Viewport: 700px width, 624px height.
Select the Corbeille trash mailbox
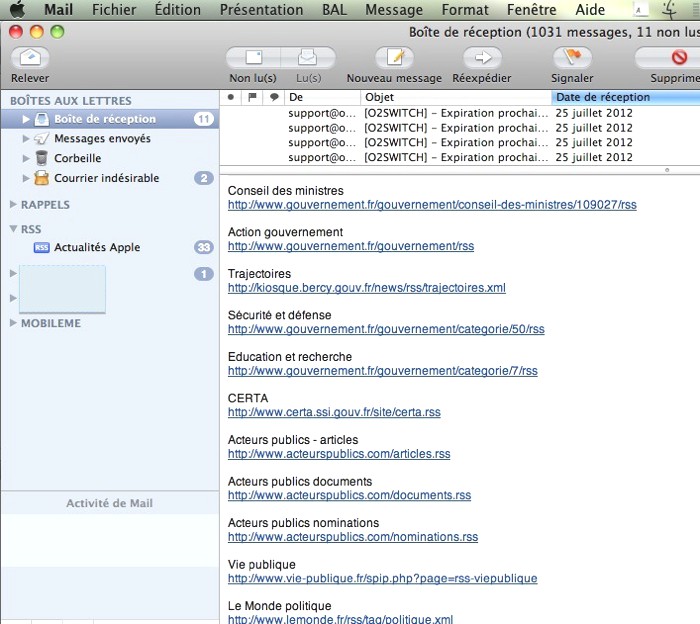(77, 158)
